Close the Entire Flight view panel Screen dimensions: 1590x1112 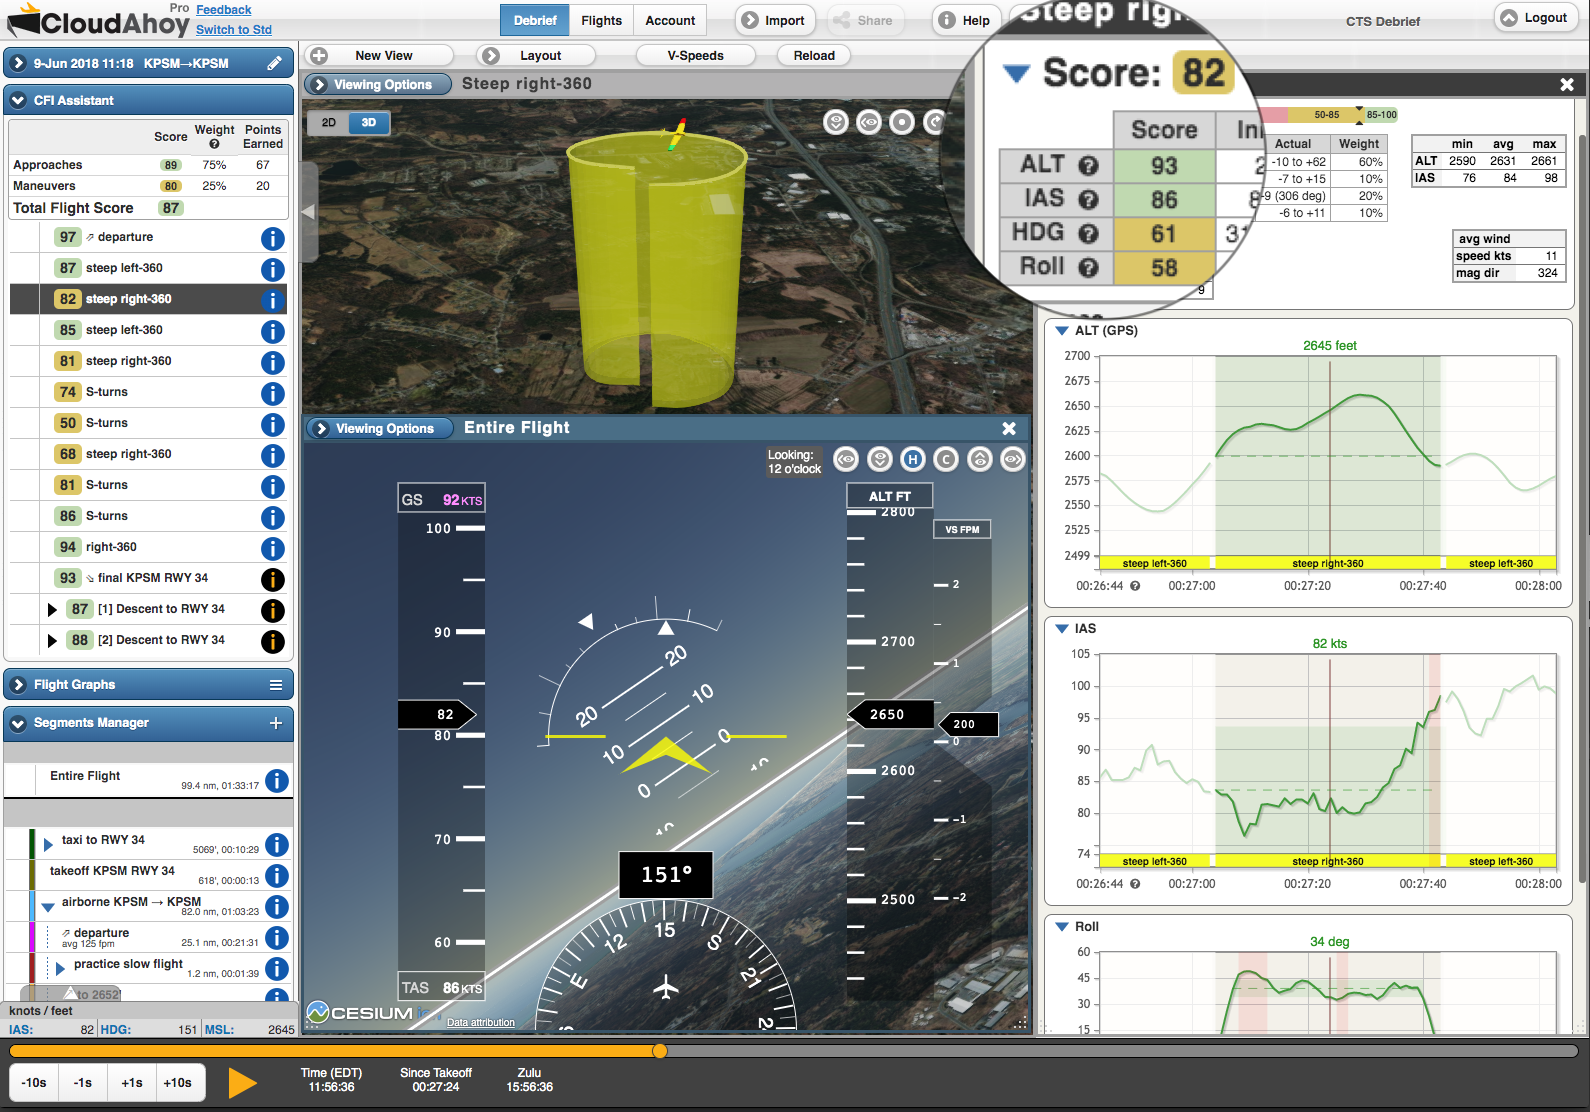click(1009, 428)
